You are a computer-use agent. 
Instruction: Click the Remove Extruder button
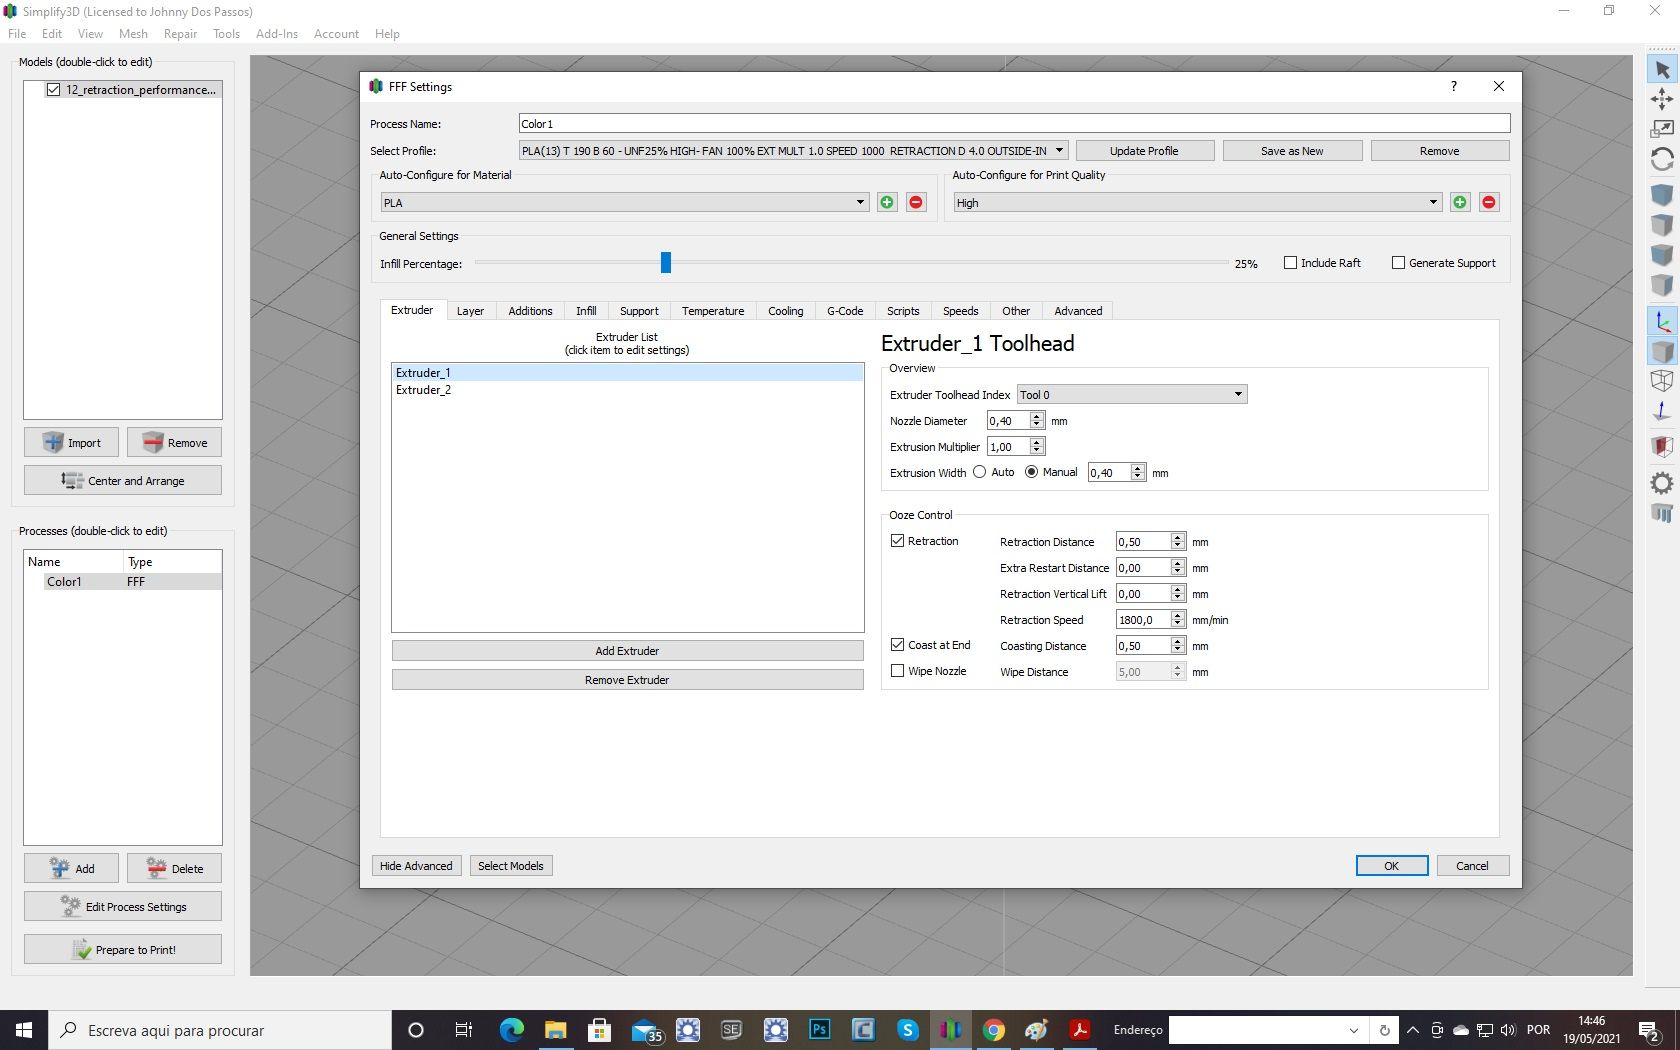(627, 680)
